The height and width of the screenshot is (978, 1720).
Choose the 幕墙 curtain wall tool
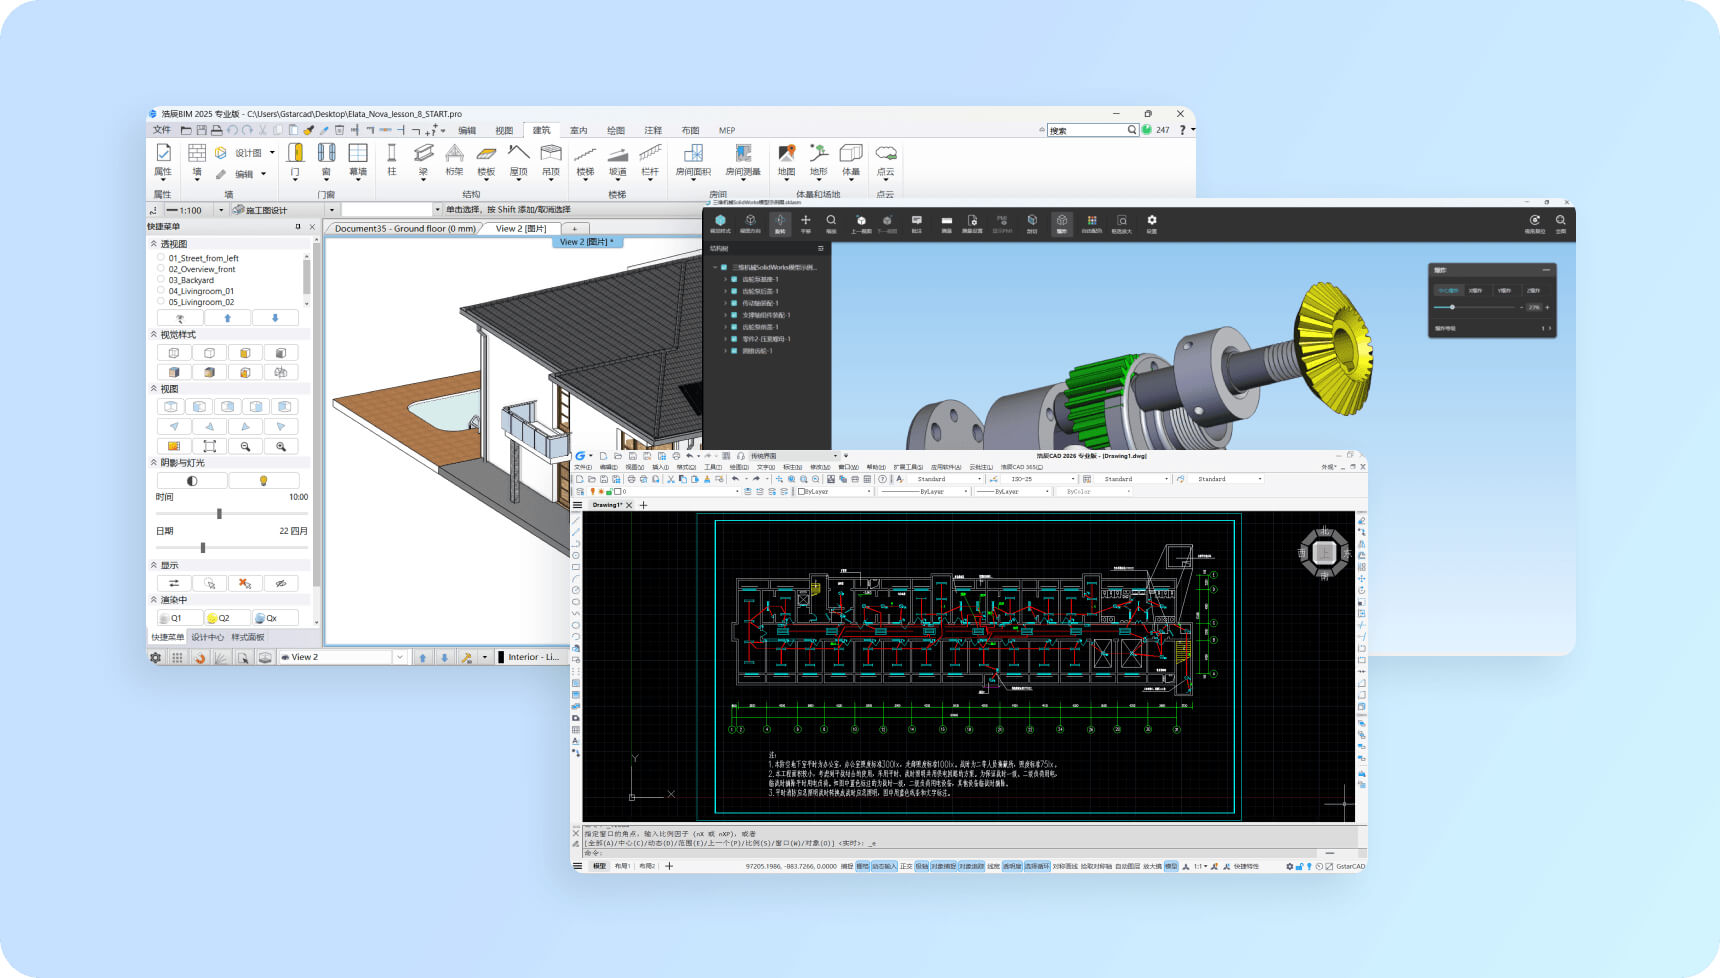pyautogui.click(x=357, y=159)
